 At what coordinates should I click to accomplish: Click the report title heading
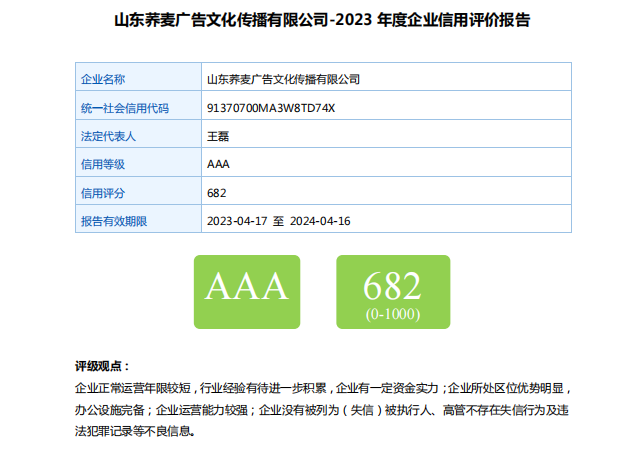click(322, 19)
